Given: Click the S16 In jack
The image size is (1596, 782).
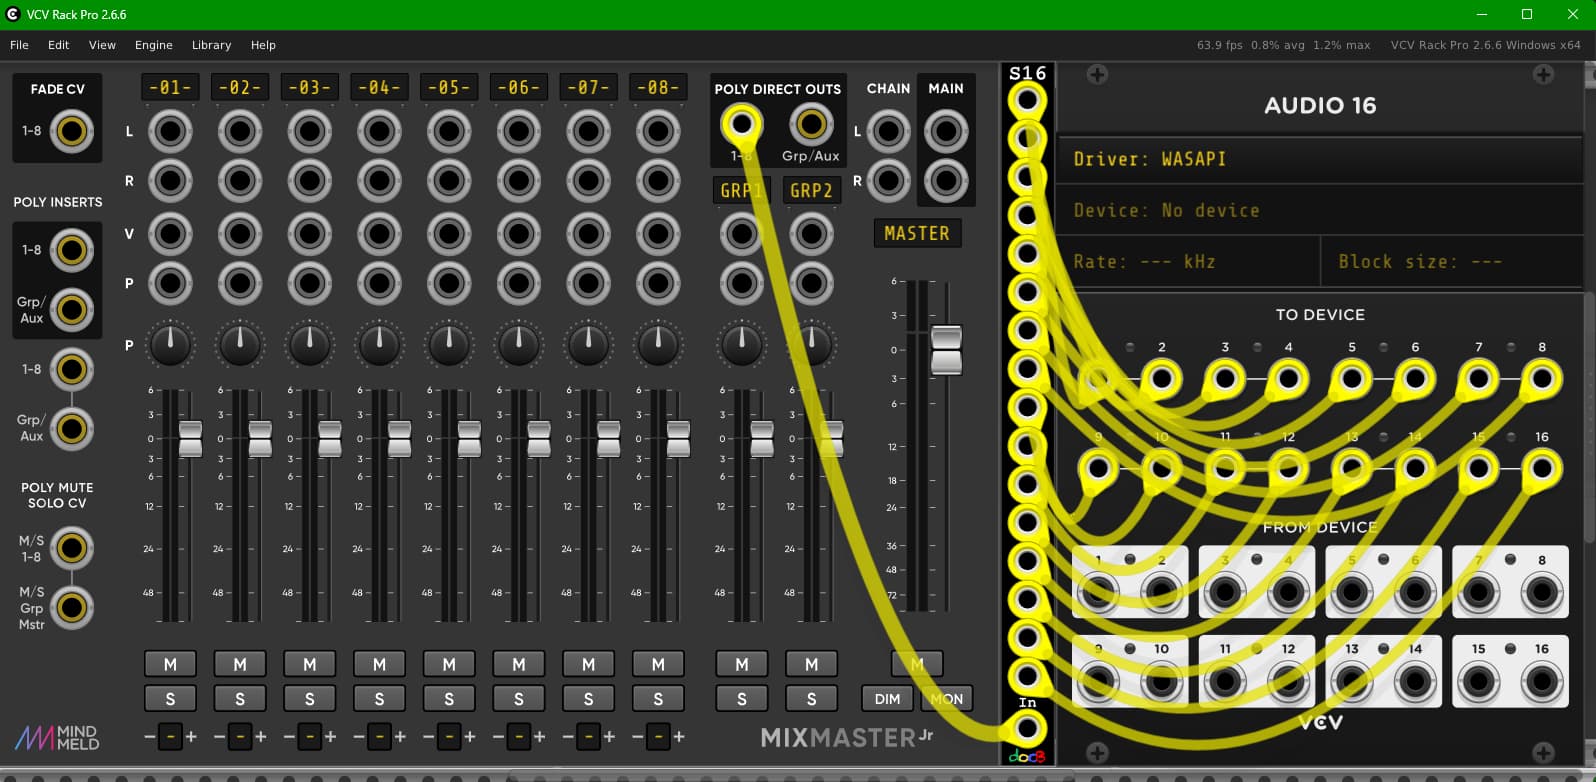Looking at the screenshot, I should 1027,728.
